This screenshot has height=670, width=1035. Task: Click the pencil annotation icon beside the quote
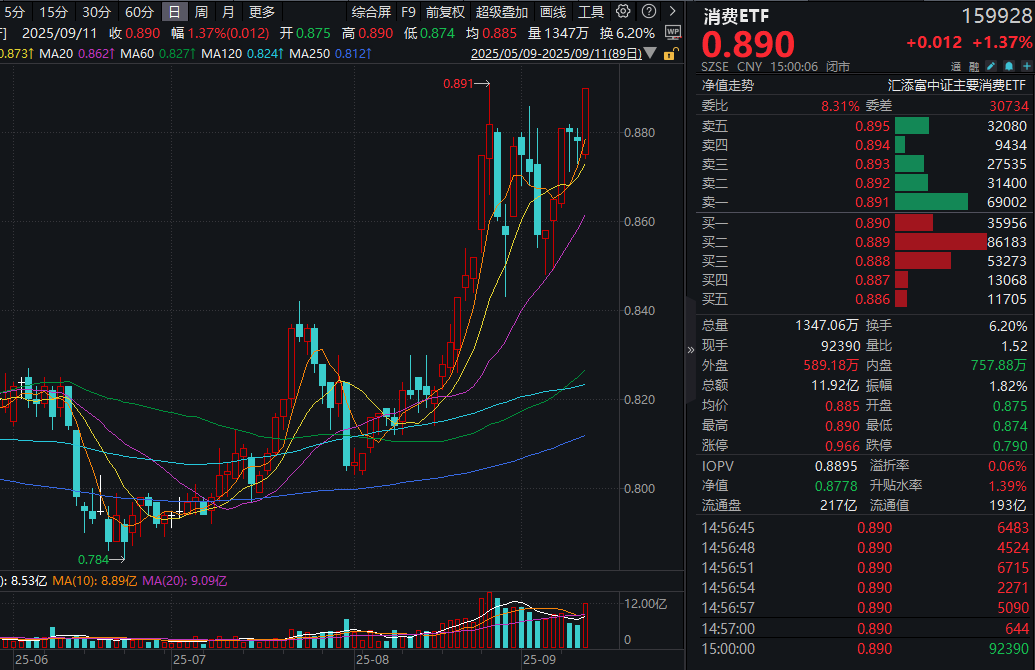990,66
